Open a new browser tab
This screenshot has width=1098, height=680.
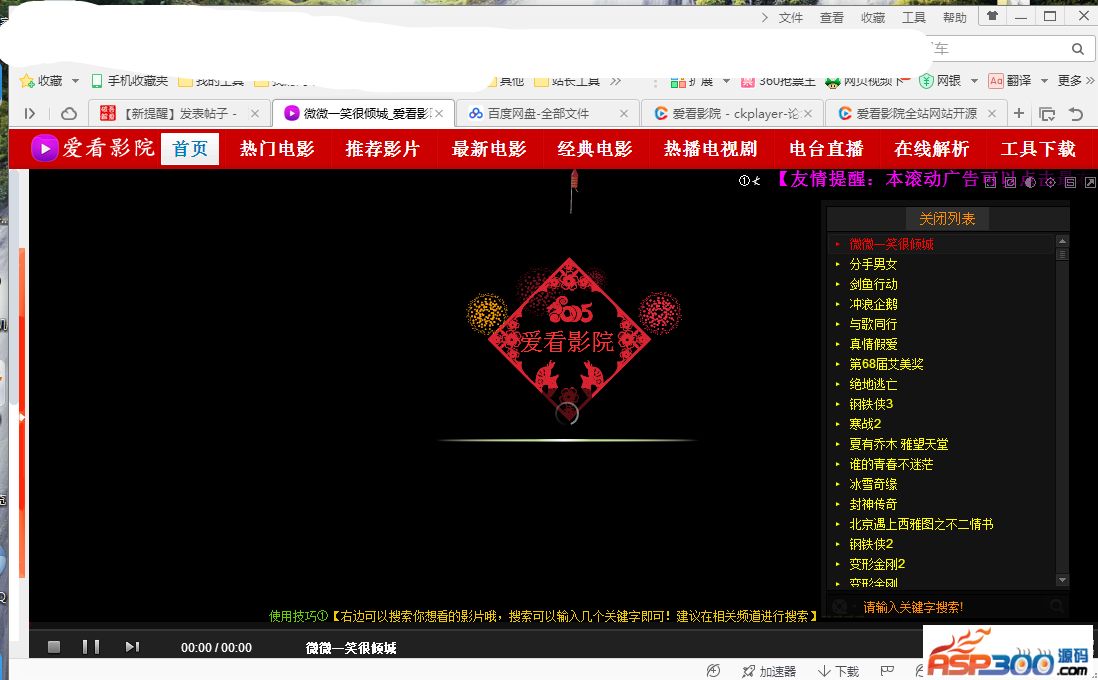pos(1019,113)
